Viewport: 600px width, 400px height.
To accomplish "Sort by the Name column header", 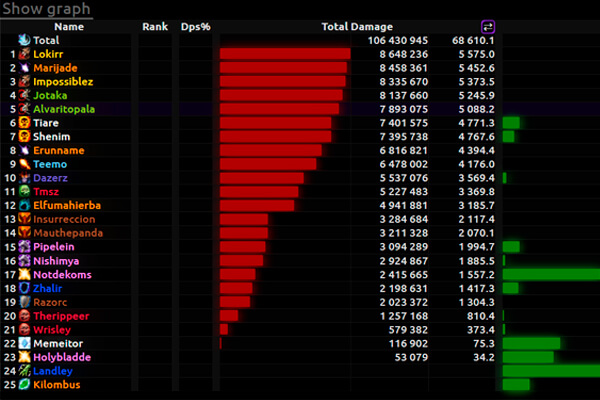I will coord(69,27).
